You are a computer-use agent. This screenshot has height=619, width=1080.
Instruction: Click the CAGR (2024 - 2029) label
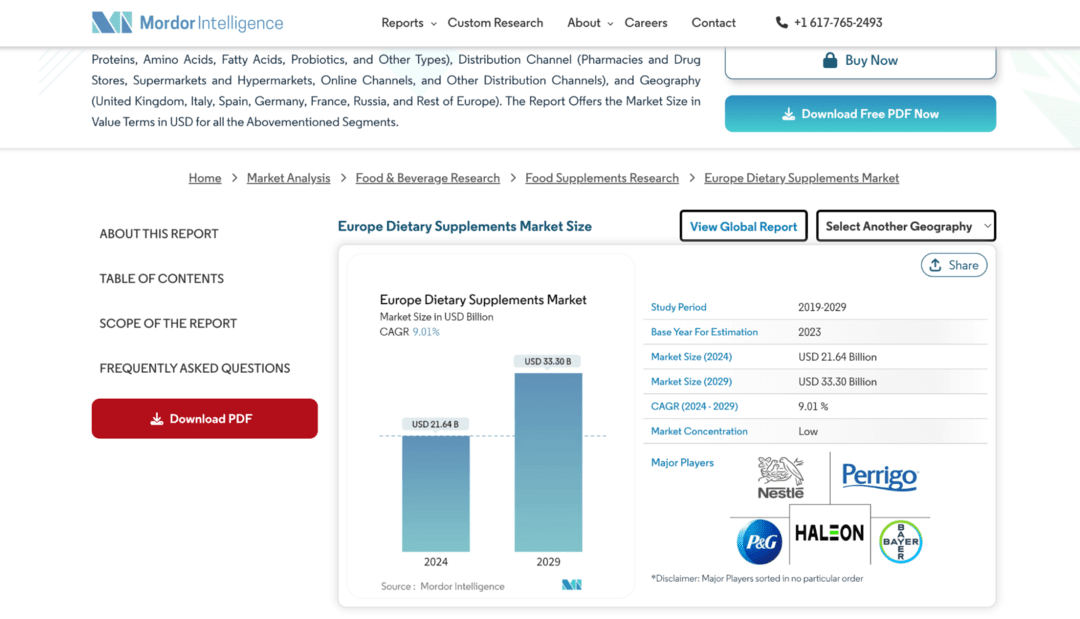(694, 406)
